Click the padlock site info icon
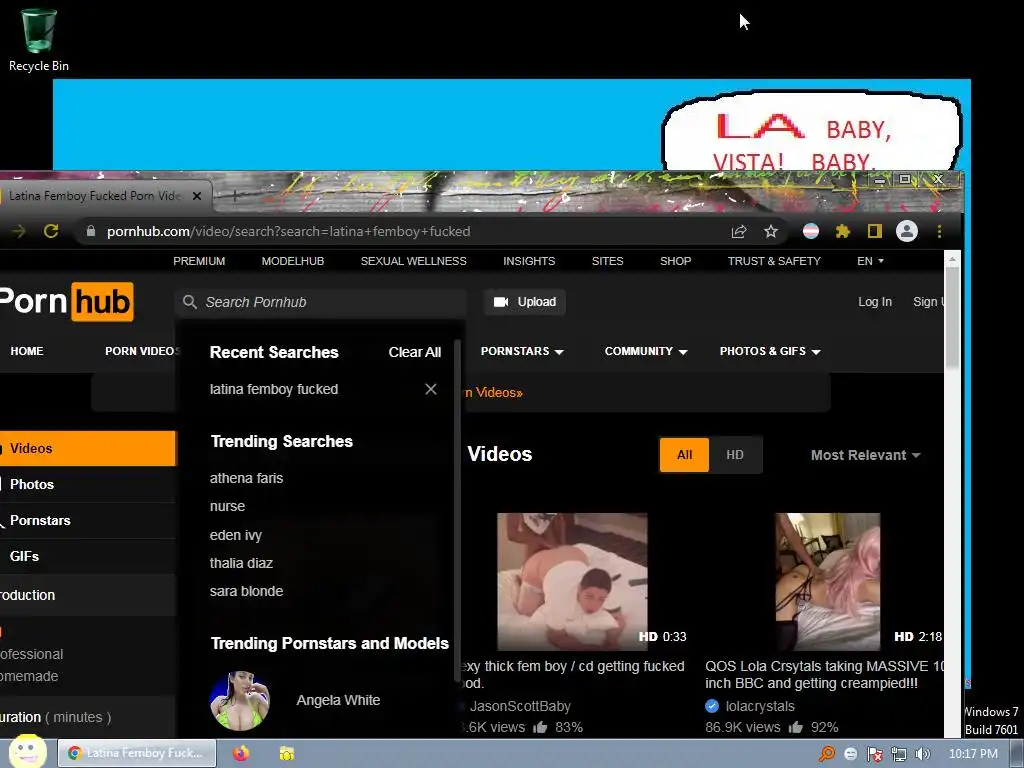Screen dimensions: 1024x768 tap(91, 231)
